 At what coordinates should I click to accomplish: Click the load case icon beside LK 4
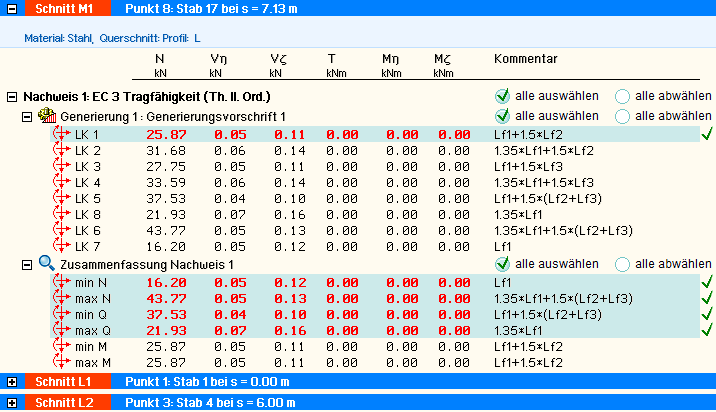coord(63,183)
